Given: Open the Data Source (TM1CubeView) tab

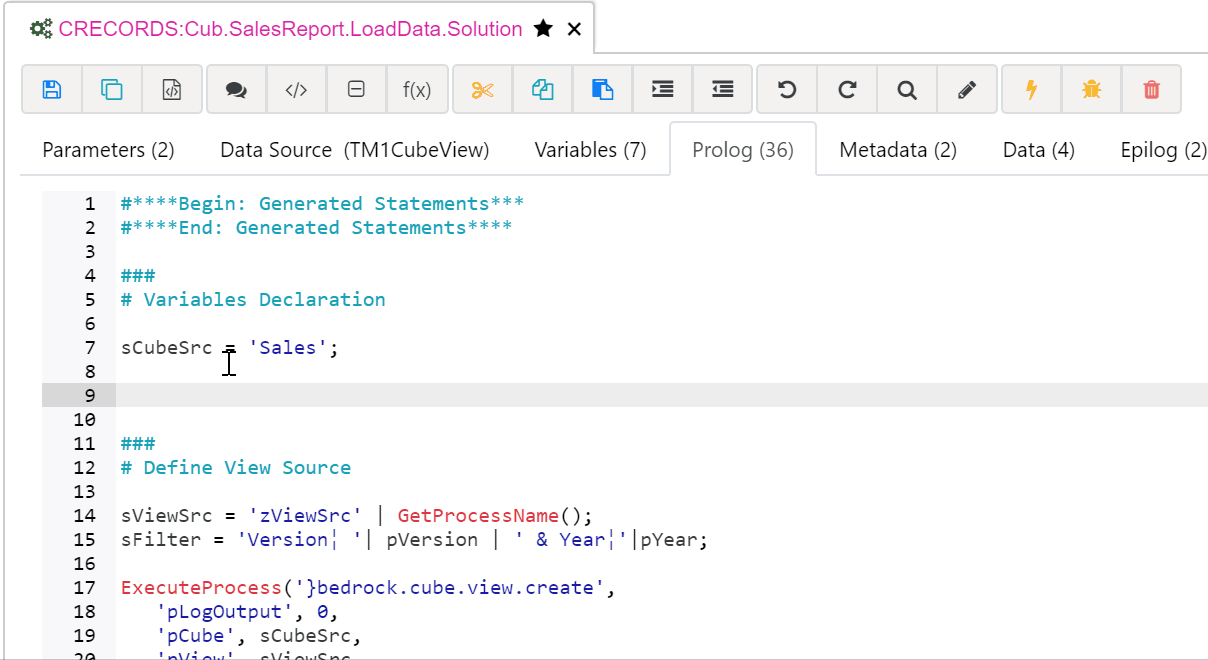Looking at the screenshot, I should click(x=354, y=150).
